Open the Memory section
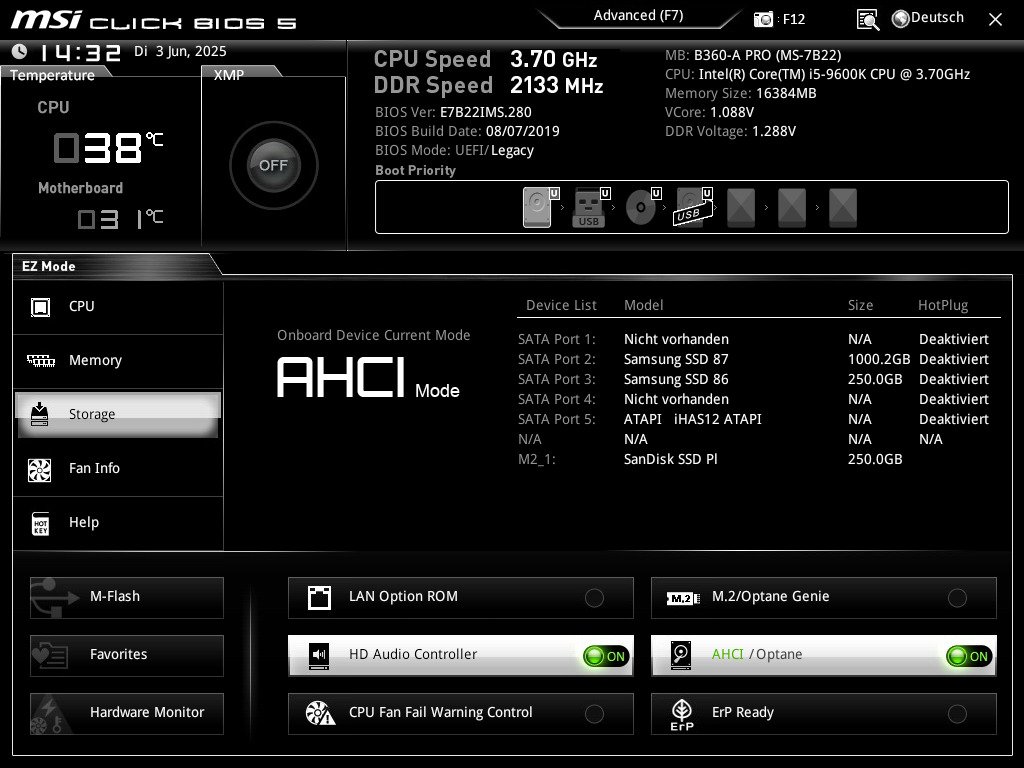The height and width of the screenshot is (768, 1024). click(x=118, y=361)
